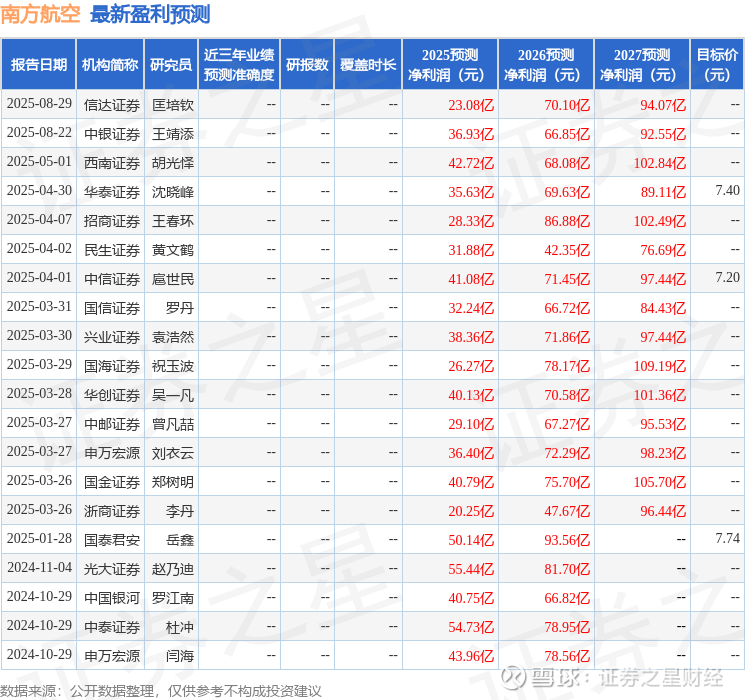Select researcher 吴一凡
The width and height of the screenshot is (745, 700).
coord(172,394)
